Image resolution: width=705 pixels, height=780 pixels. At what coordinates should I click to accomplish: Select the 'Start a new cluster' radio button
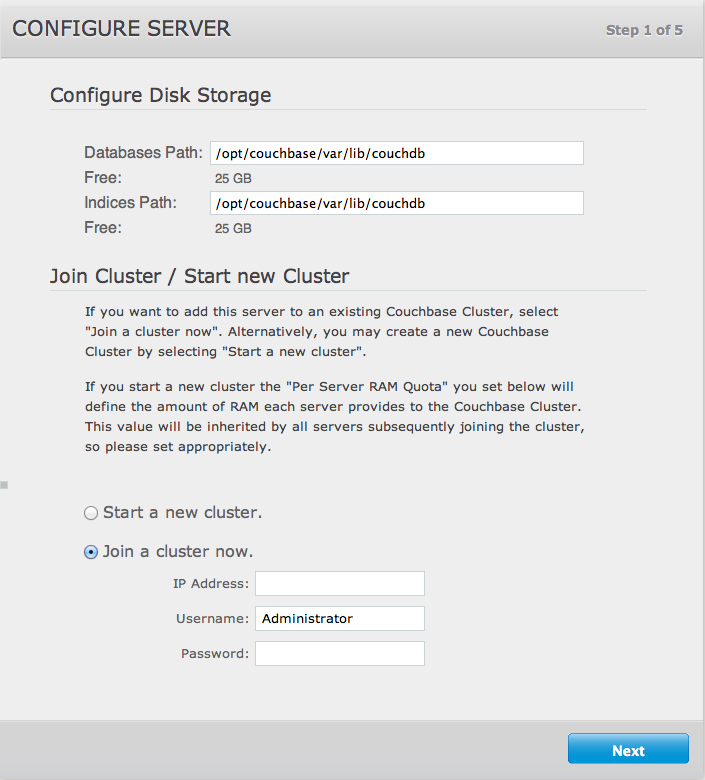[91, 513]
